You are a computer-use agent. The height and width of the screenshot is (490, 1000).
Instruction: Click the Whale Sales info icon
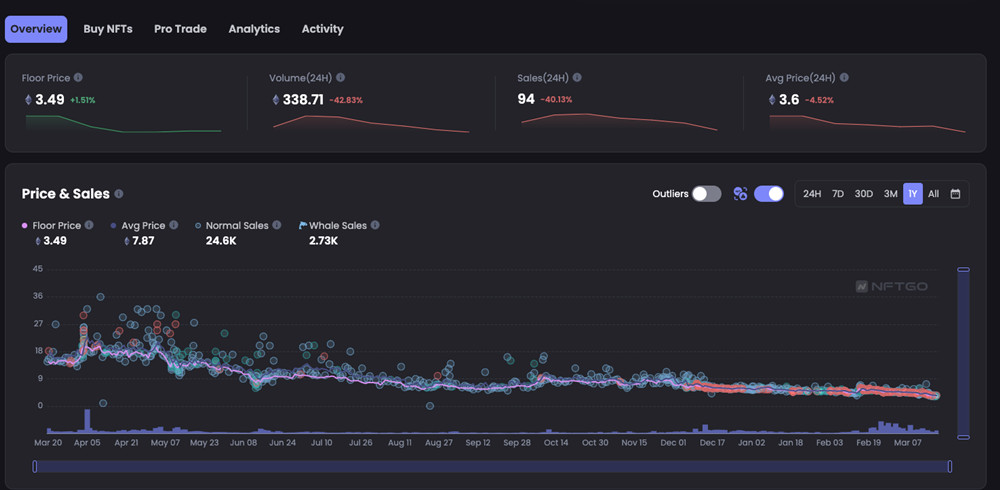tap(375, 226)
